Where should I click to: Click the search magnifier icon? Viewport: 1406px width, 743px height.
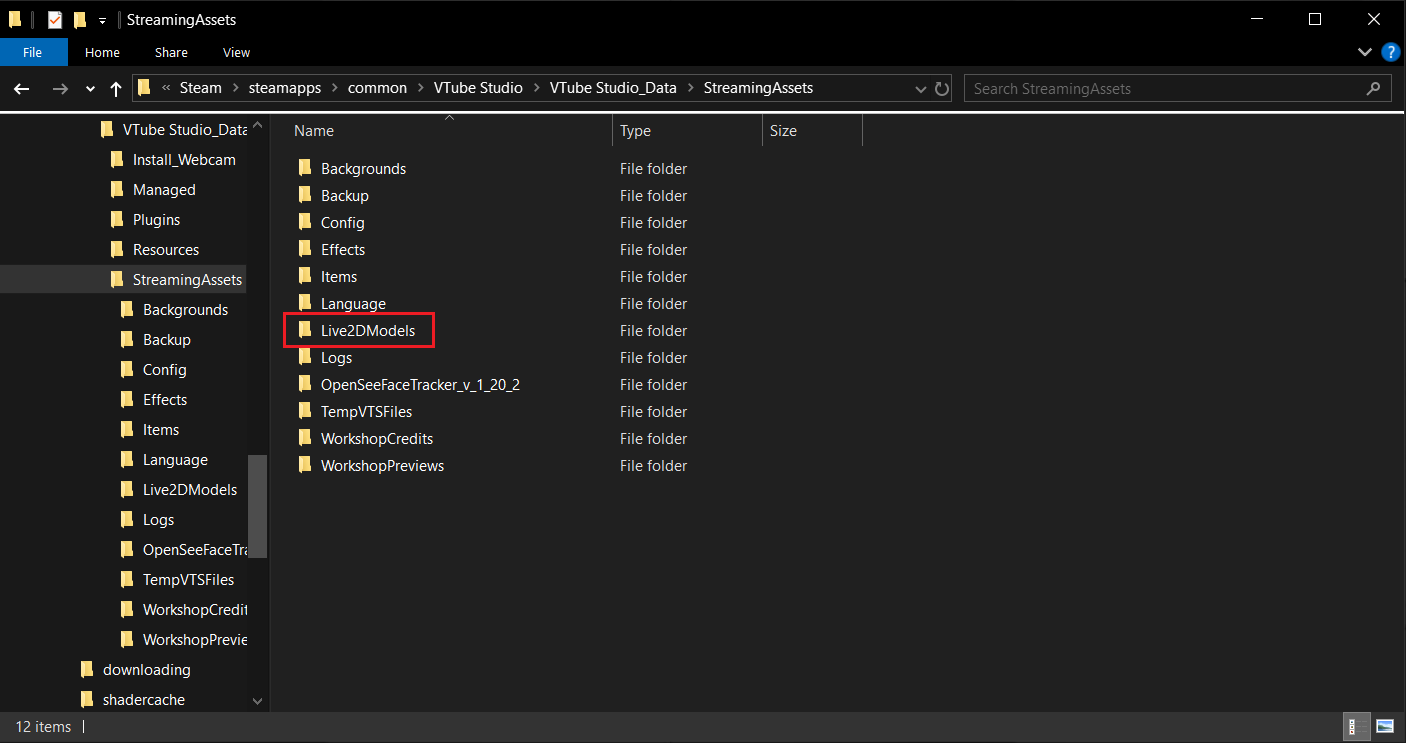point(1374,88)
